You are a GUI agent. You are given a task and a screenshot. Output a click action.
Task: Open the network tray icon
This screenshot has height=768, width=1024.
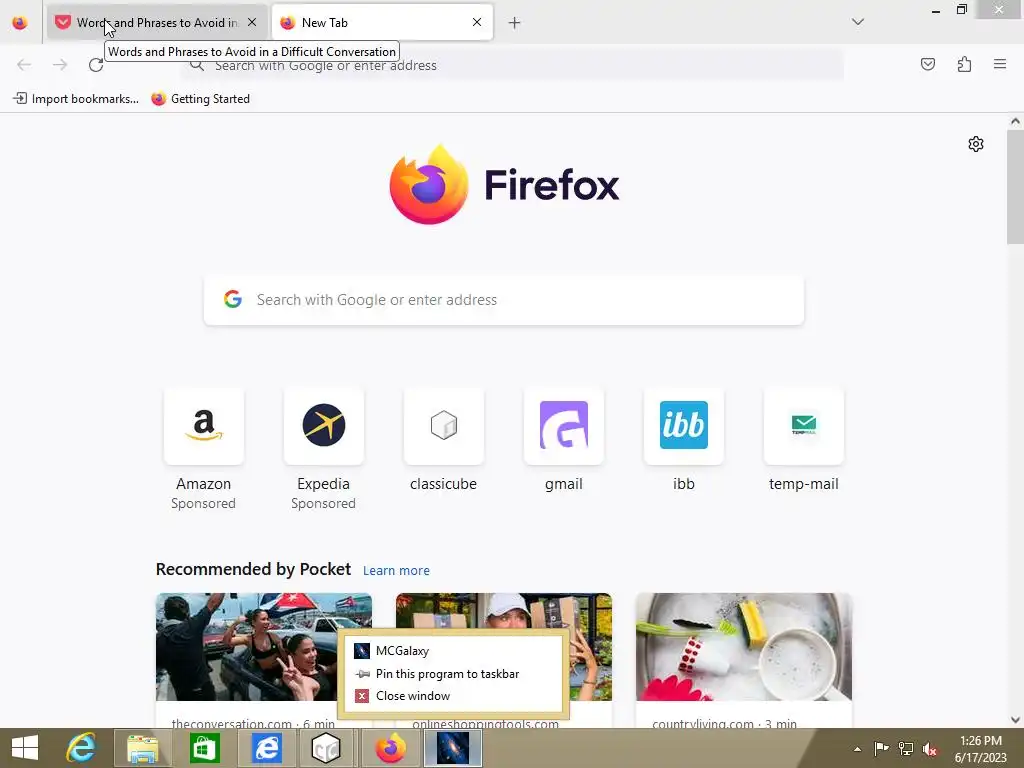(906, 749)
